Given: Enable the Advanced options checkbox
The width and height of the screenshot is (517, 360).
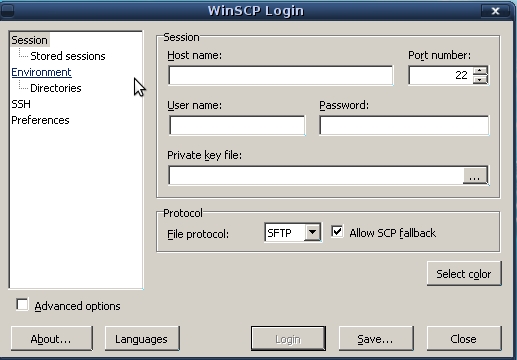Looking at the screenshot, I should tap(22, 304).
